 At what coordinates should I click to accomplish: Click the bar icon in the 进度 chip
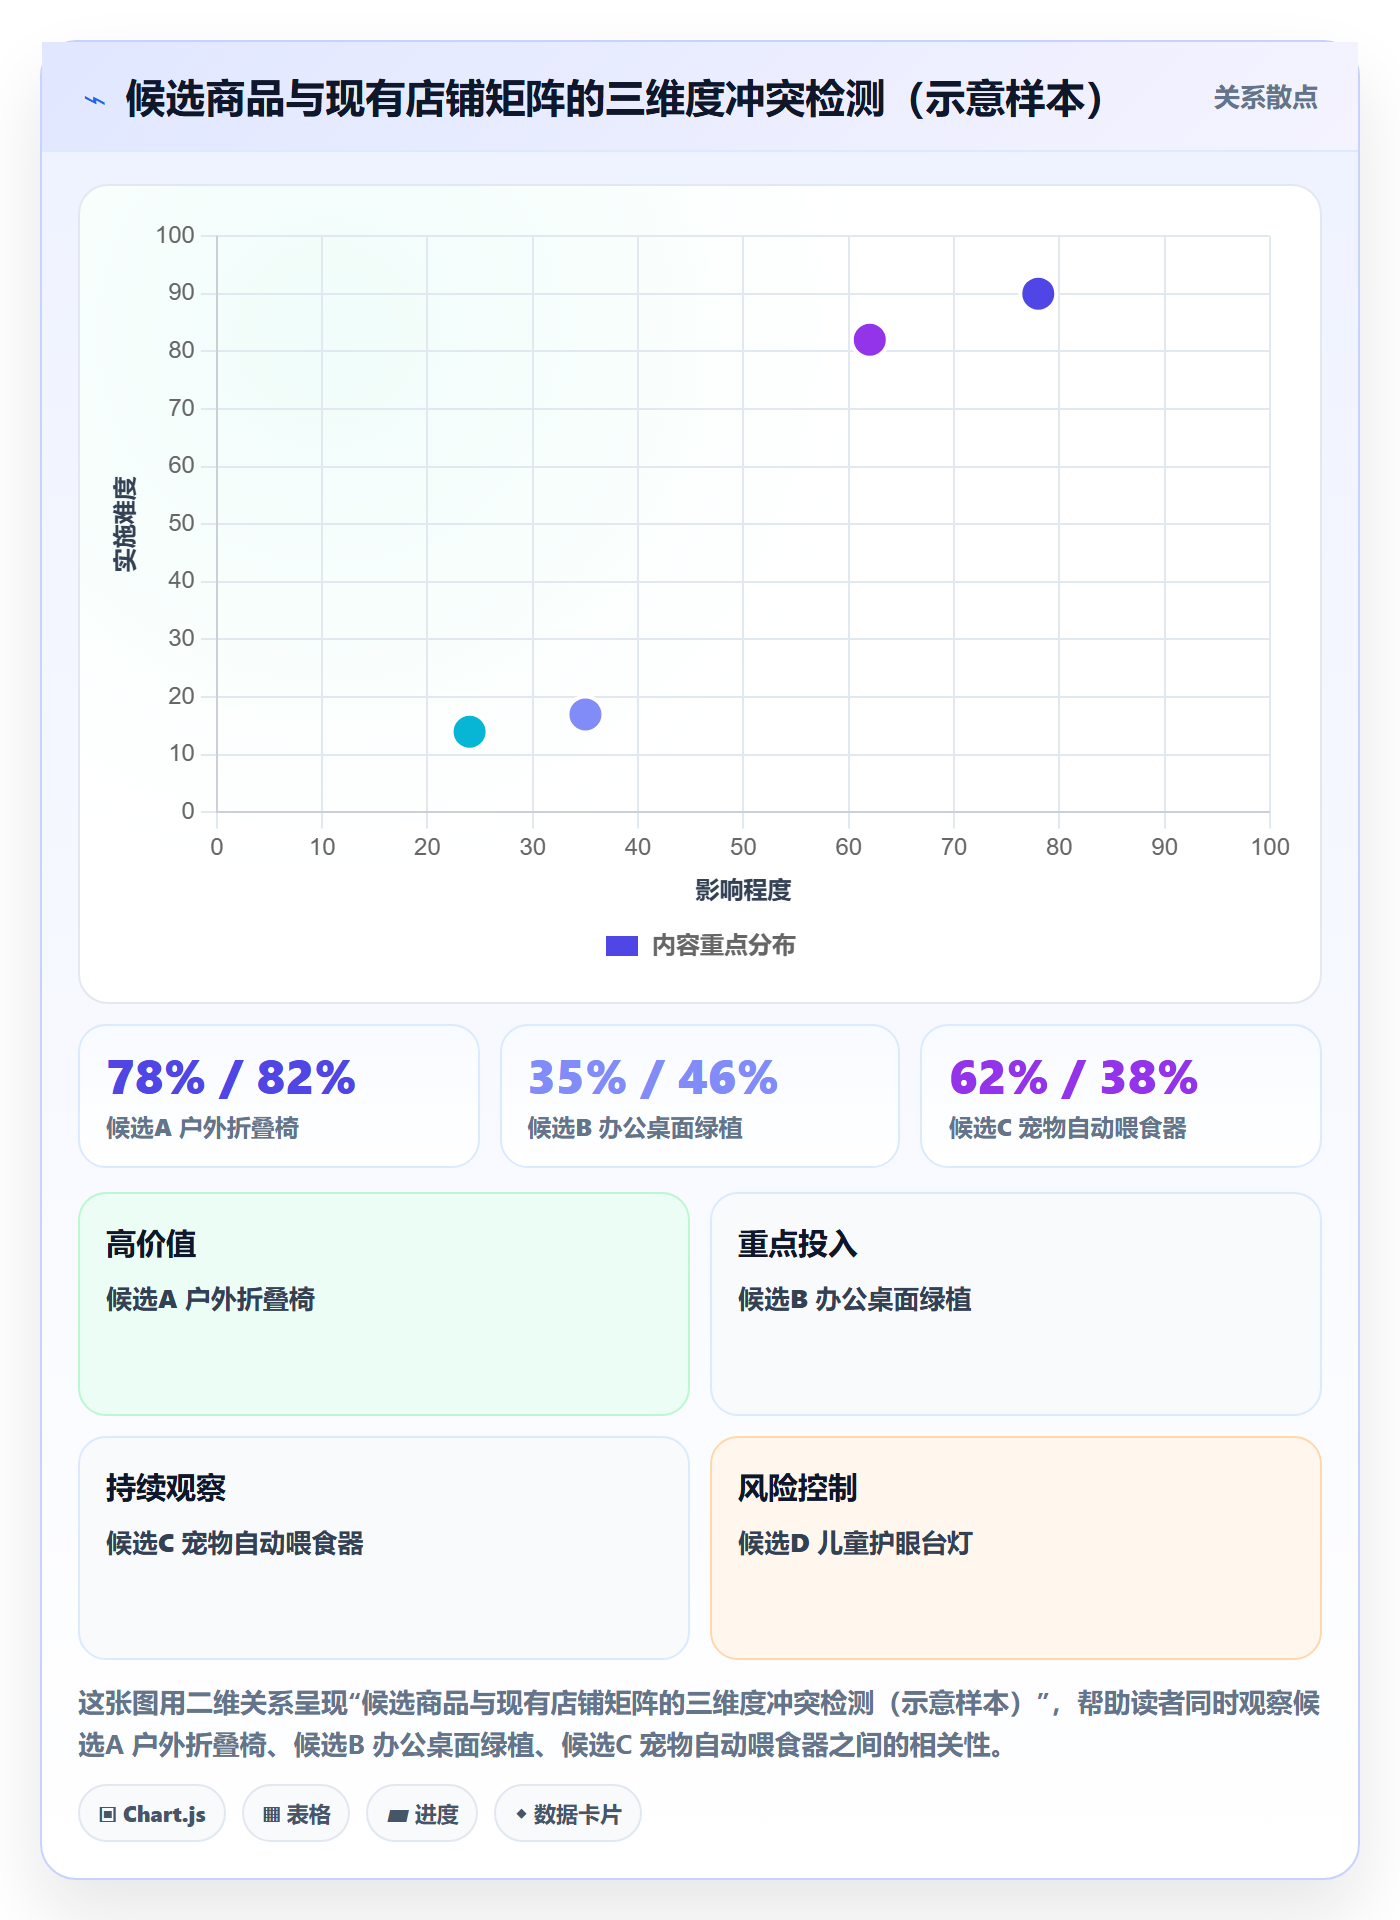coord(397,1815)
